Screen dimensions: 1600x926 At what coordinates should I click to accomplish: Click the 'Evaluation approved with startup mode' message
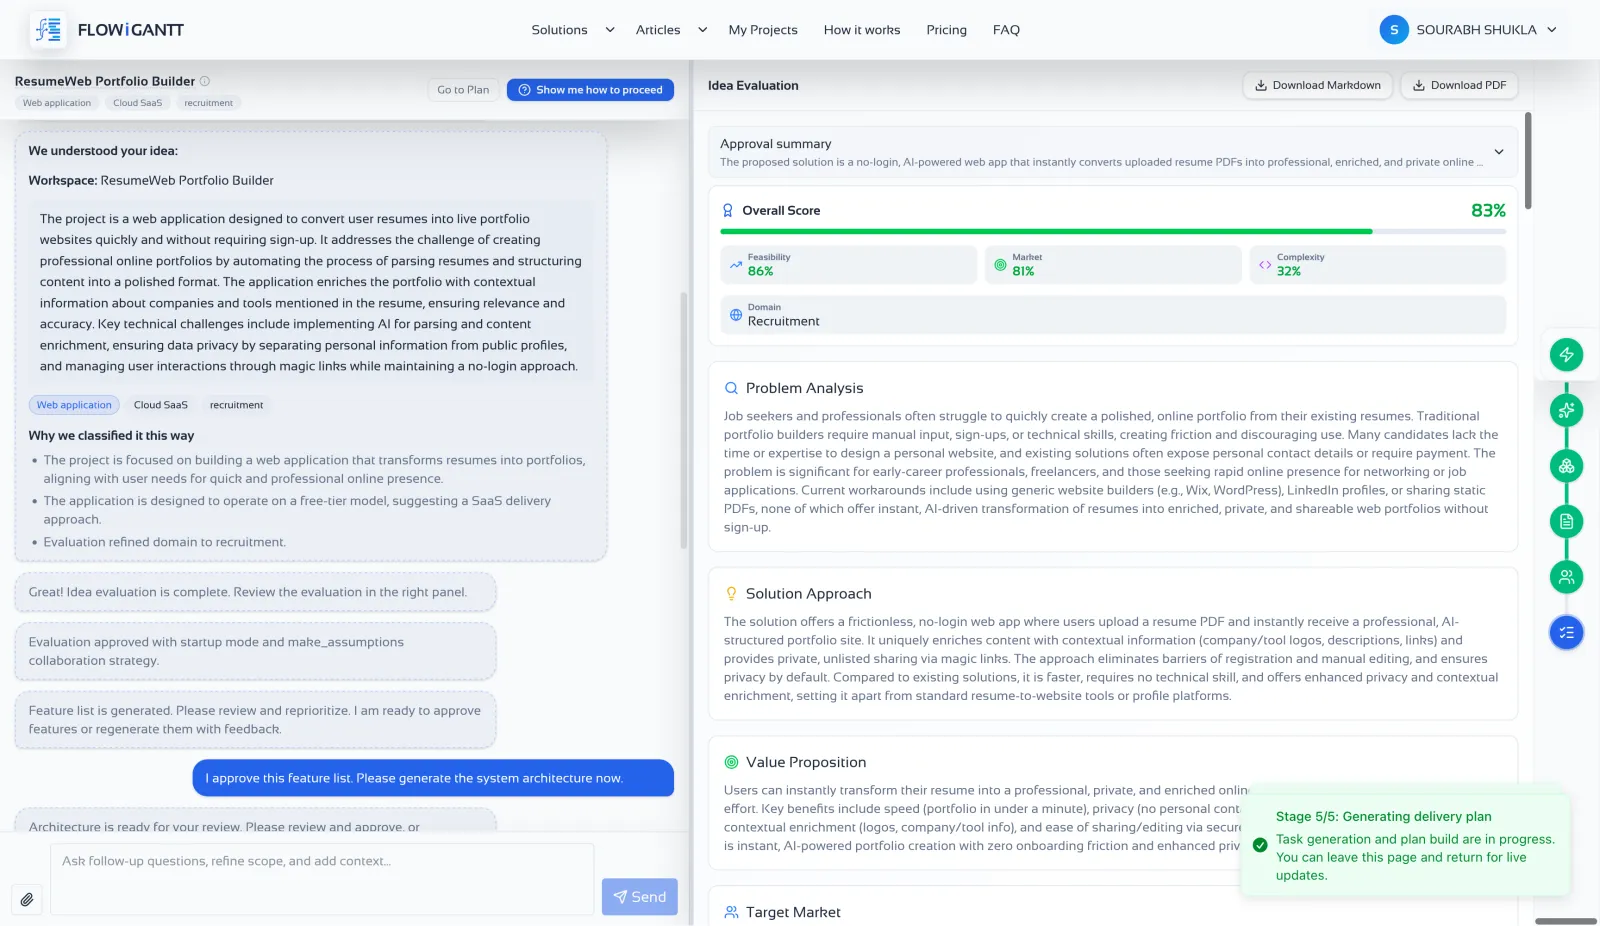tap(255, 651)
